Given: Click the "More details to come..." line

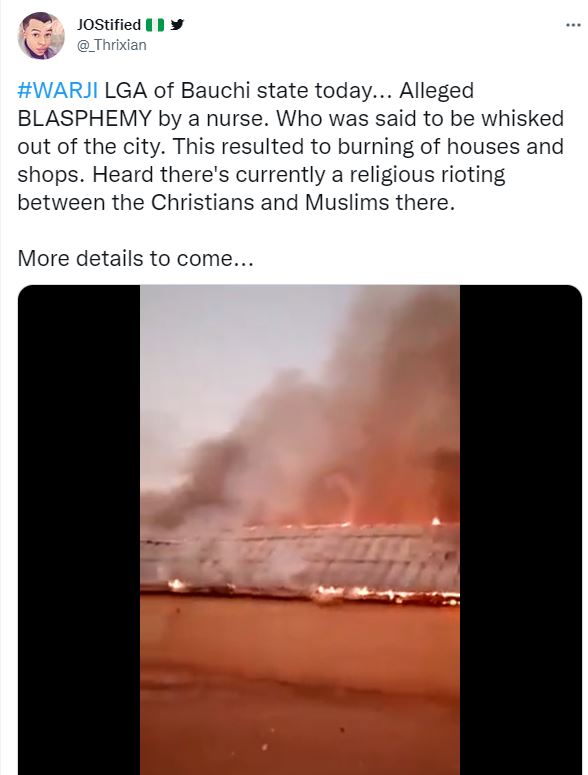Looking at the screenshot, I should pos(136,258).
